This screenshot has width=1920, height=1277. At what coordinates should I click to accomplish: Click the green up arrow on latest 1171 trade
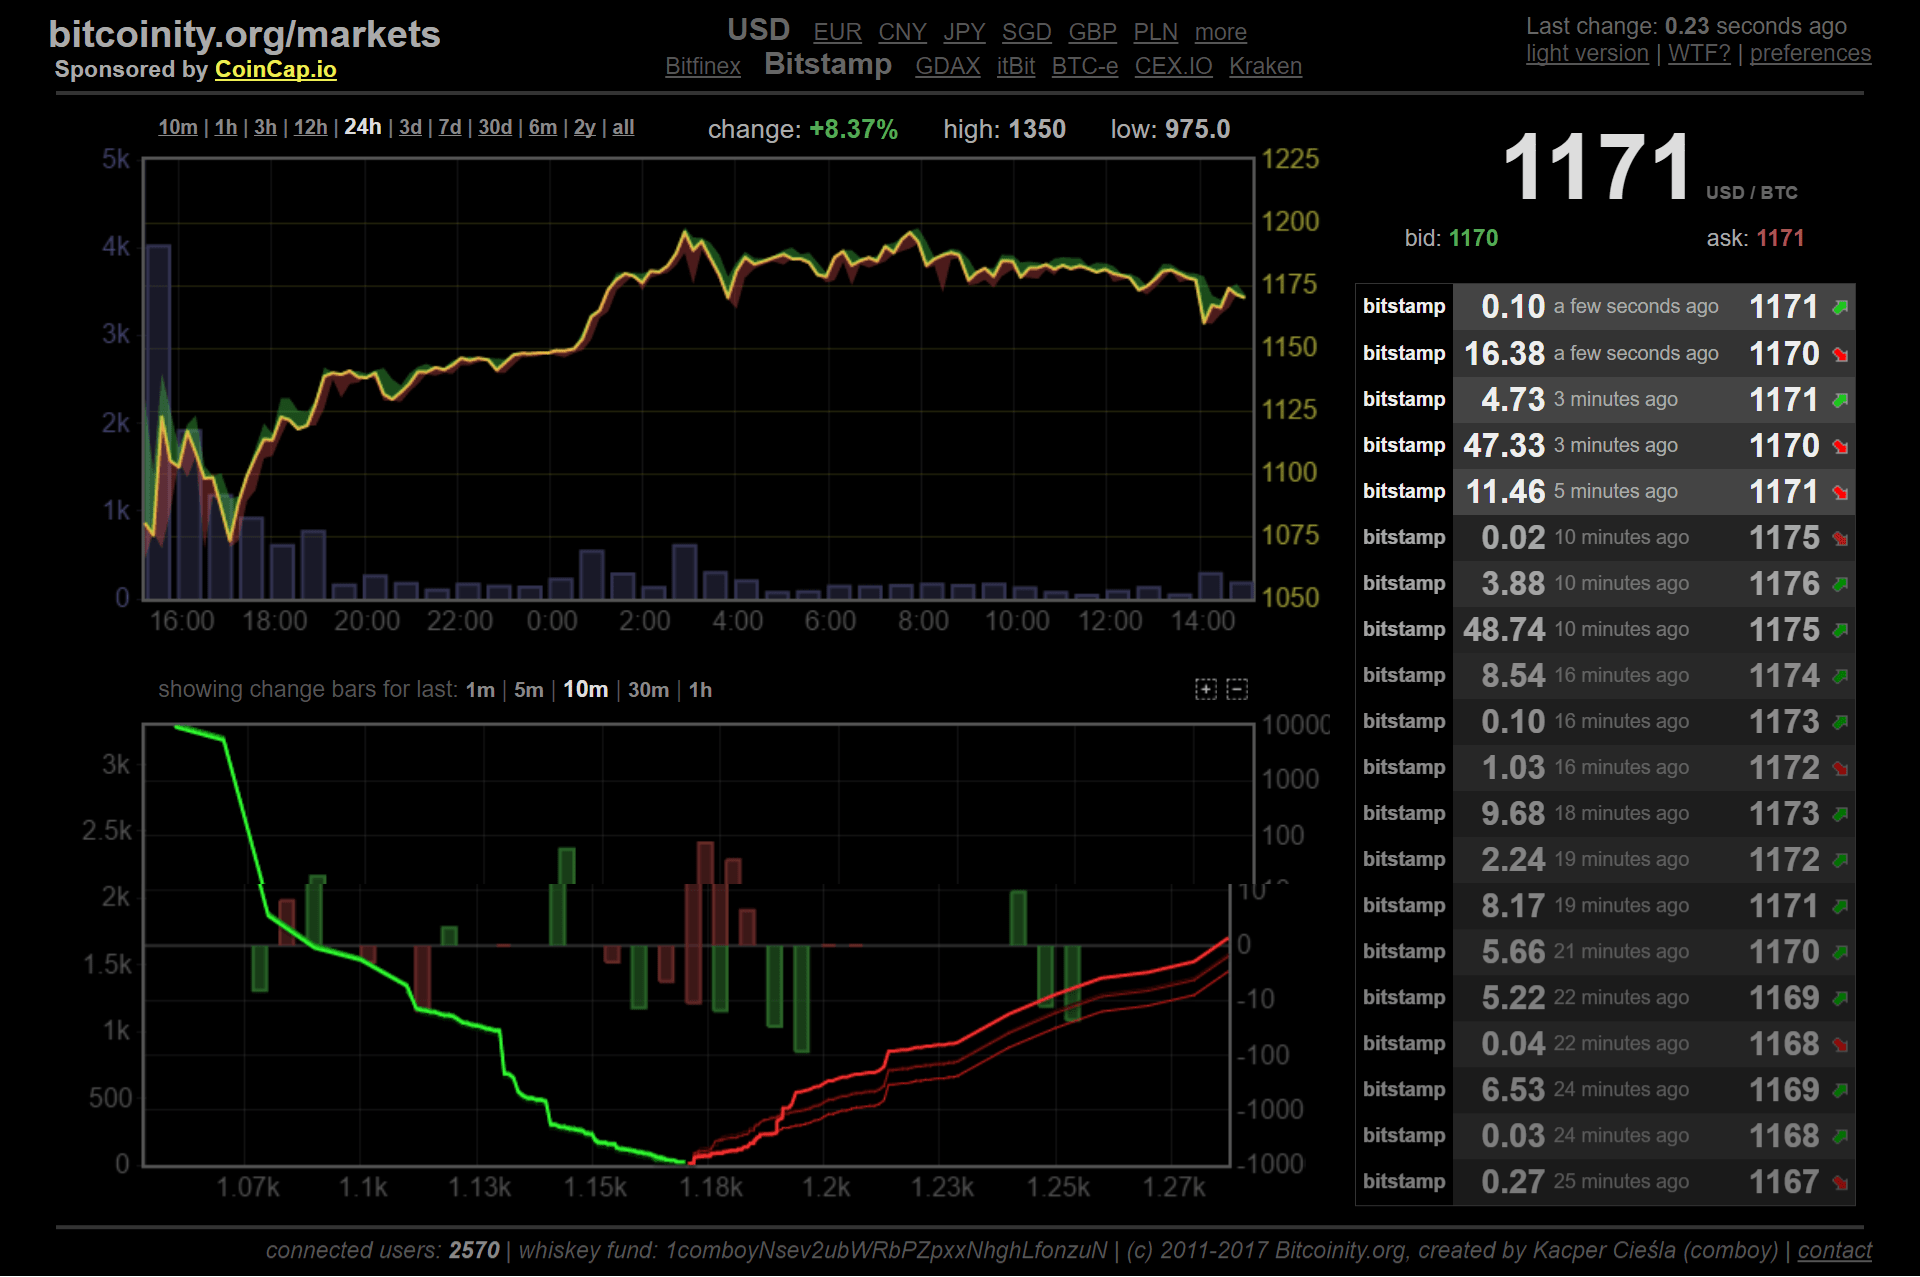1839,307
